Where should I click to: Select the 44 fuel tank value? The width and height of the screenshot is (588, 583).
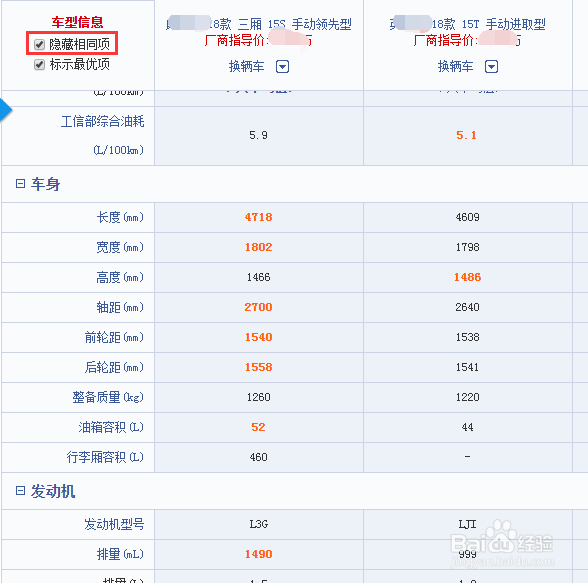tap(467, 427)
